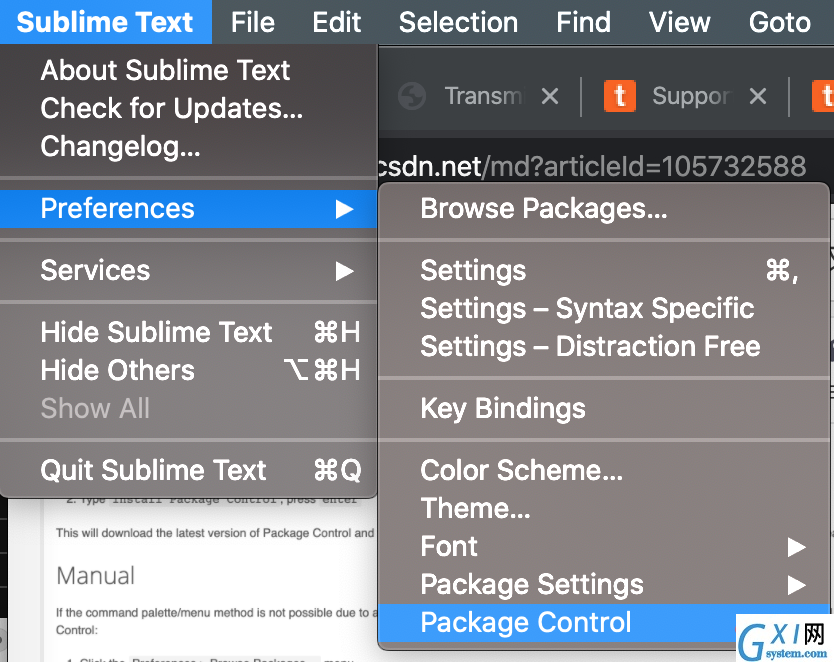Choose Hide Others
Viewport: 834px width, 662px height.
(188, 370)
